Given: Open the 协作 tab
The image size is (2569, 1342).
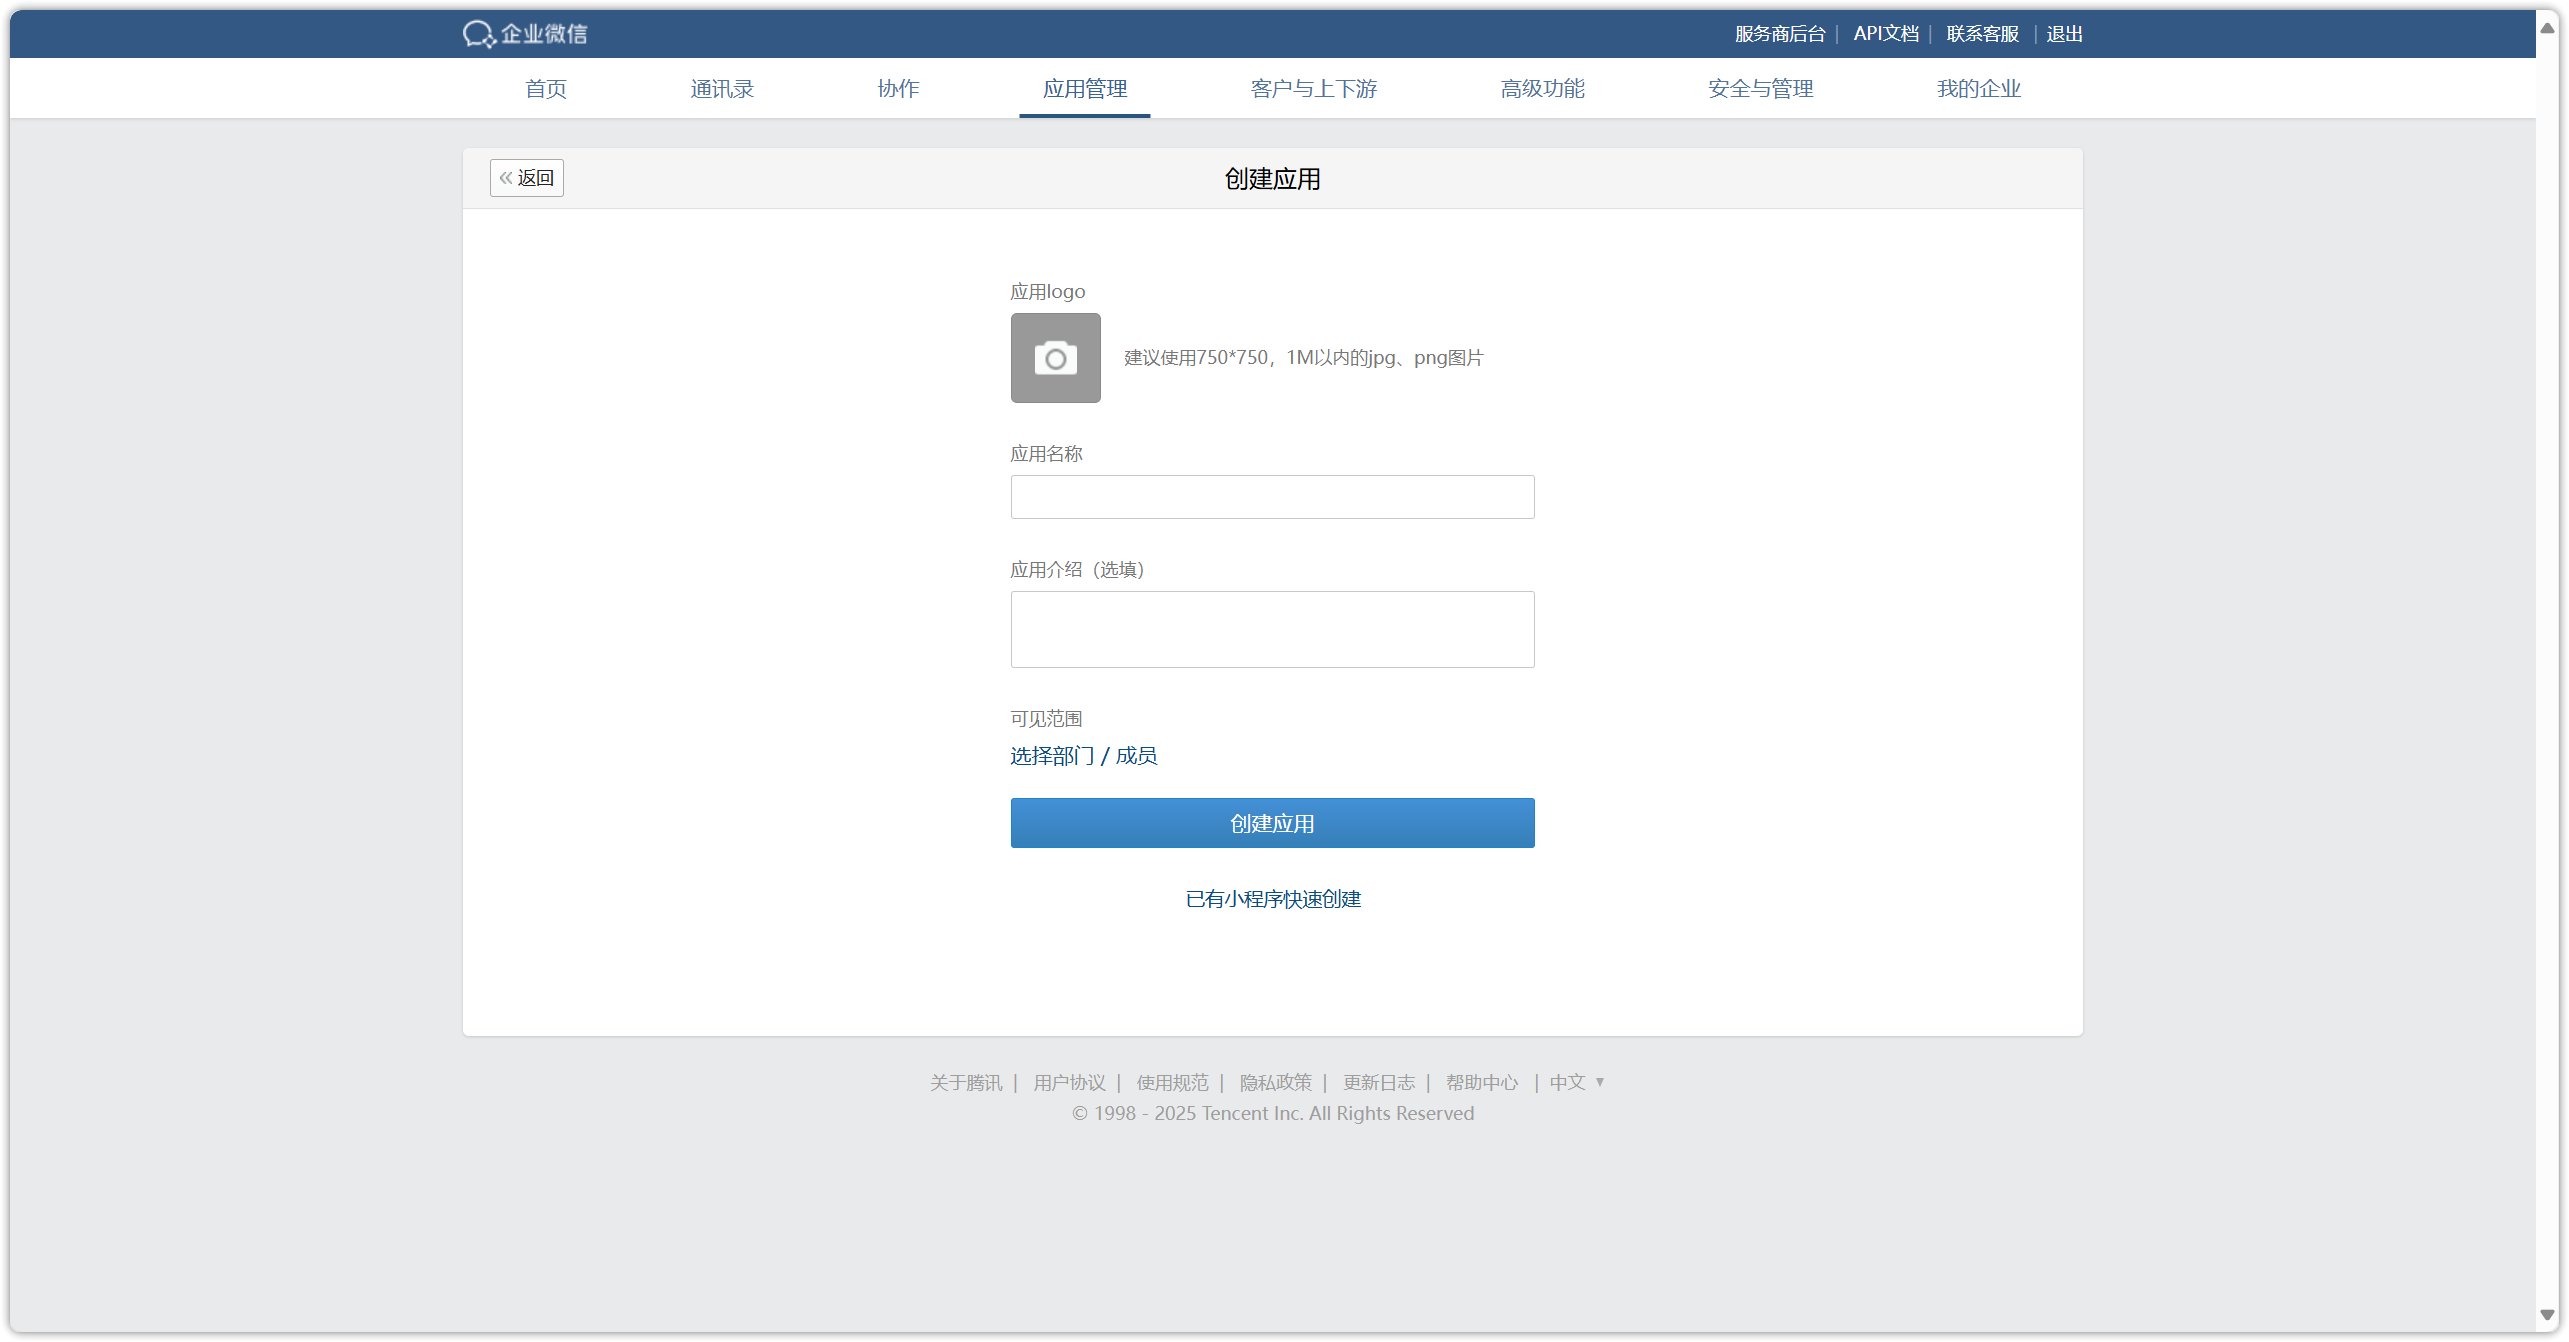Looking at the screenshot, I should (x=898, y=89).
